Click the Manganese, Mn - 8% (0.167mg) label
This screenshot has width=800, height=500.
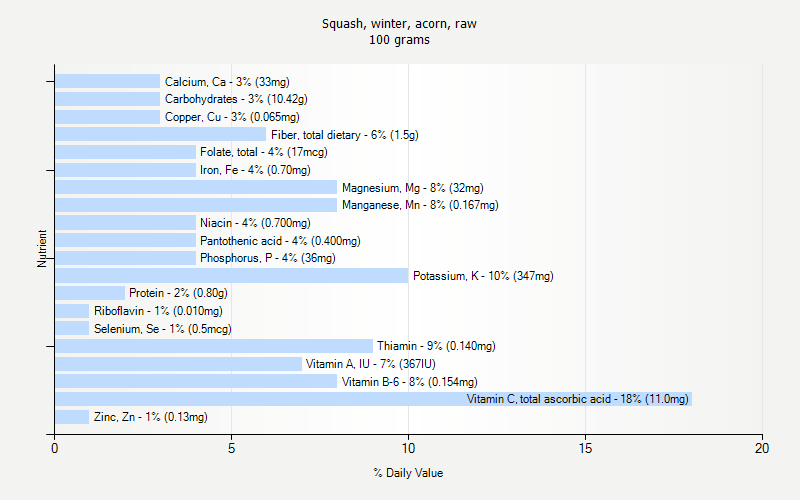(x=420, y=205)
